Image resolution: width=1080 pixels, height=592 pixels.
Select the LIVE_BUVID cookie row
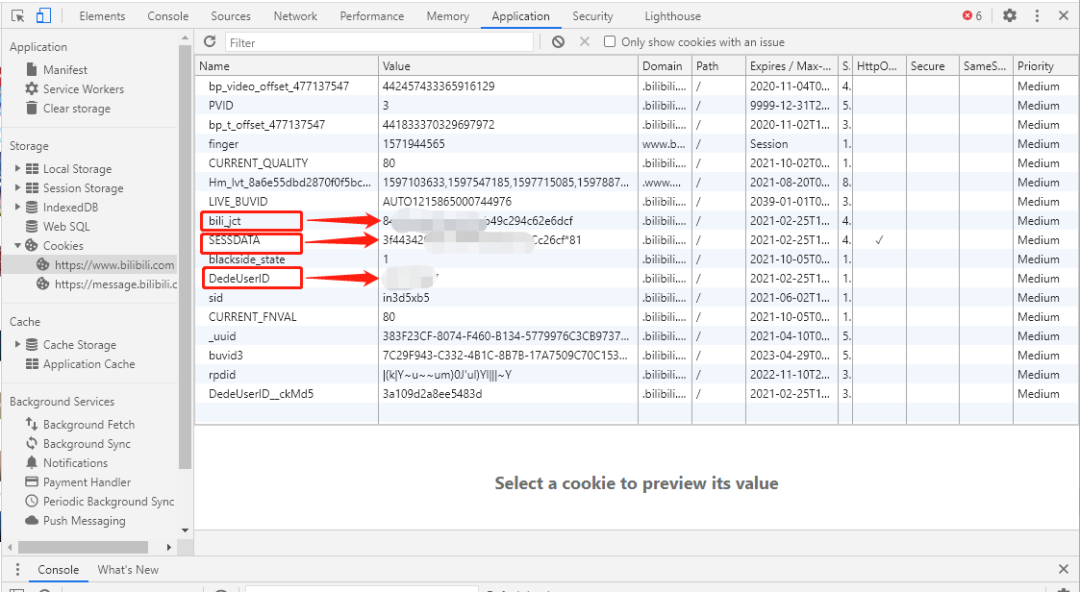point(636,201)
